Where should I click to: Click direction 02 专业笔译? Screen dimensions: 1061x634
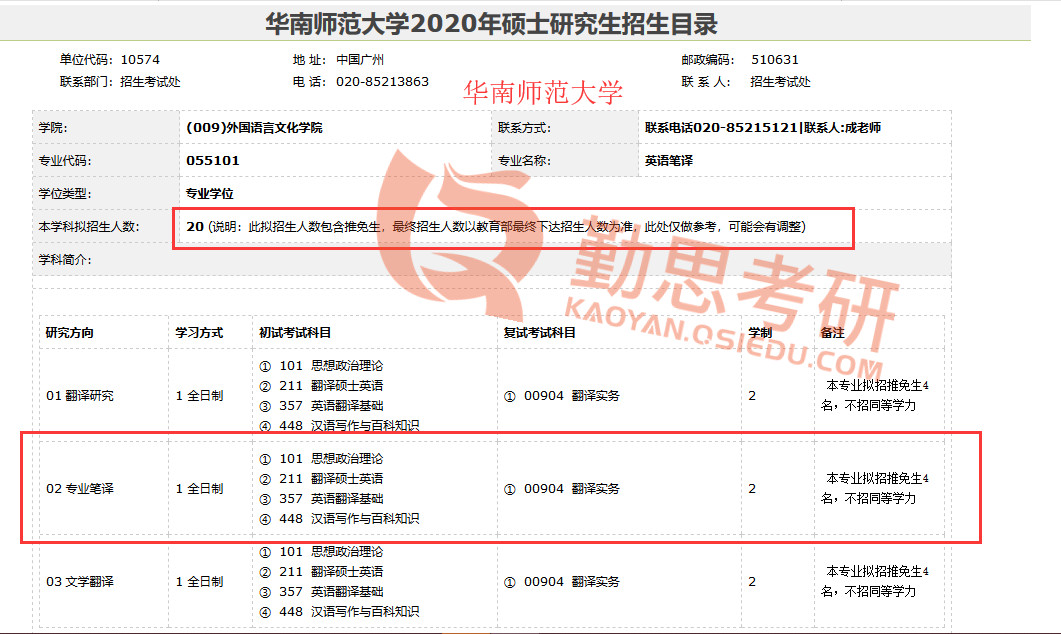click(80, 489)
